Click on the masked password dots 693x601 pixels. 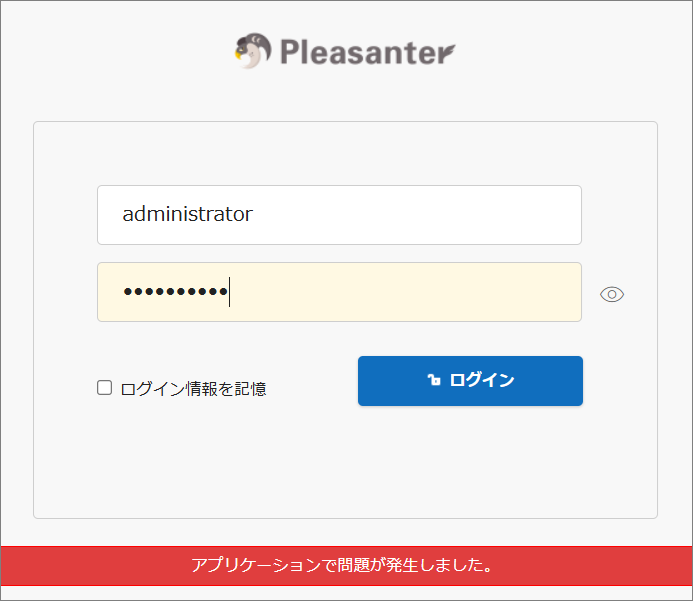(x=175, y=292)
